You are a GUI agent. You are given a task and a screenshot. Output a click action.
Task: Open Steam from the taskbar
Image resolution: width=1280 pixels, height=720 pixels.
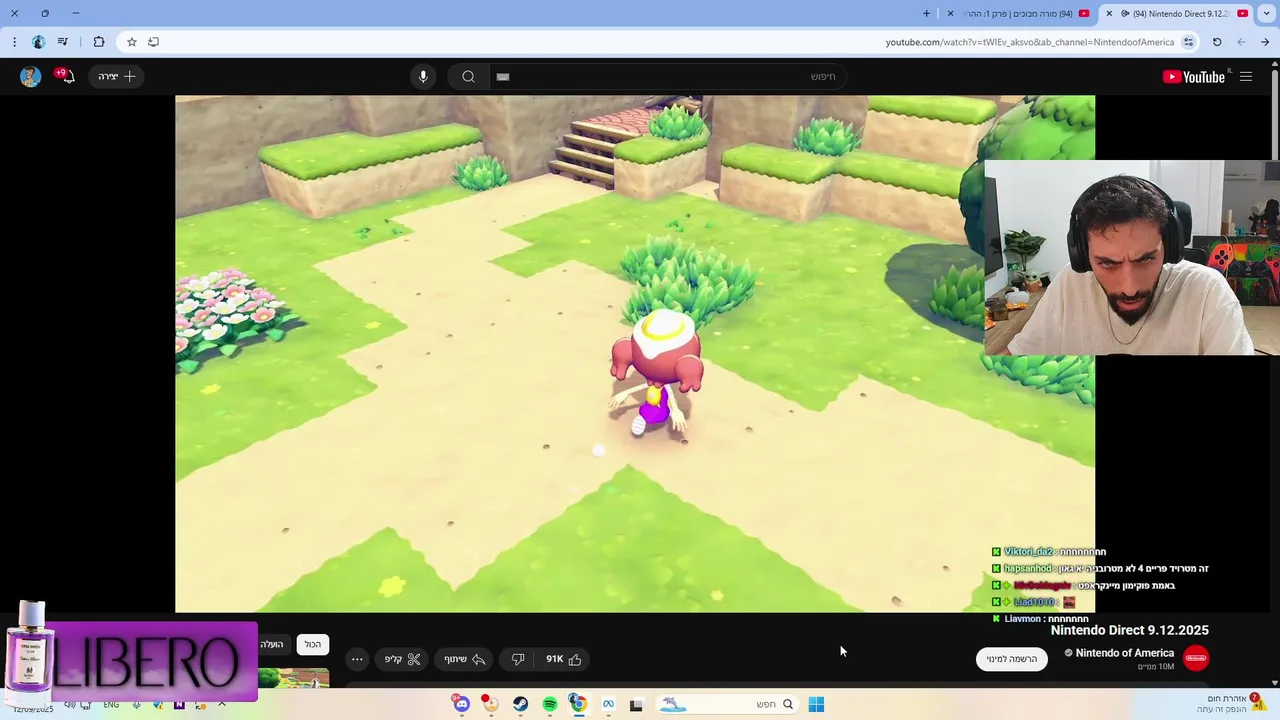tap(520, 705)
